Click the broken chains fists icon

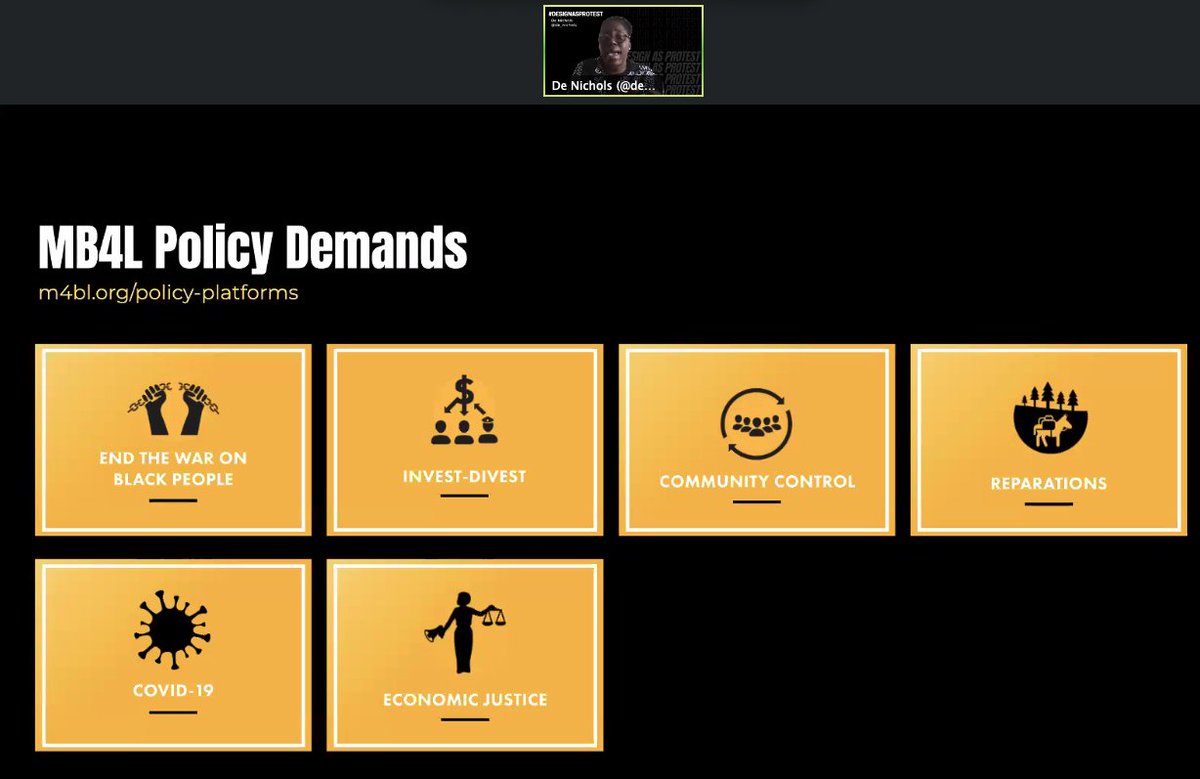pos(173,411)
